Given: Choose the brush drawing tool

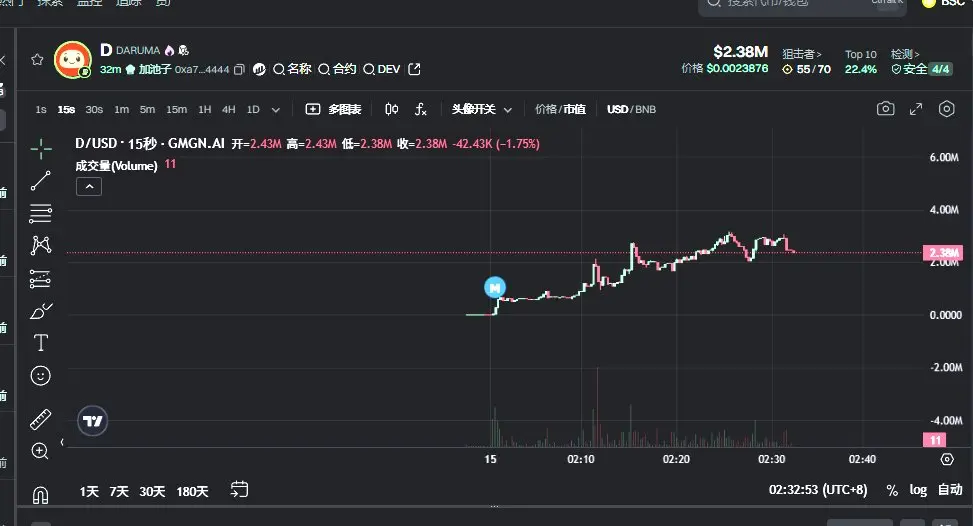Looking at the screenshot, I should [41, 311].
